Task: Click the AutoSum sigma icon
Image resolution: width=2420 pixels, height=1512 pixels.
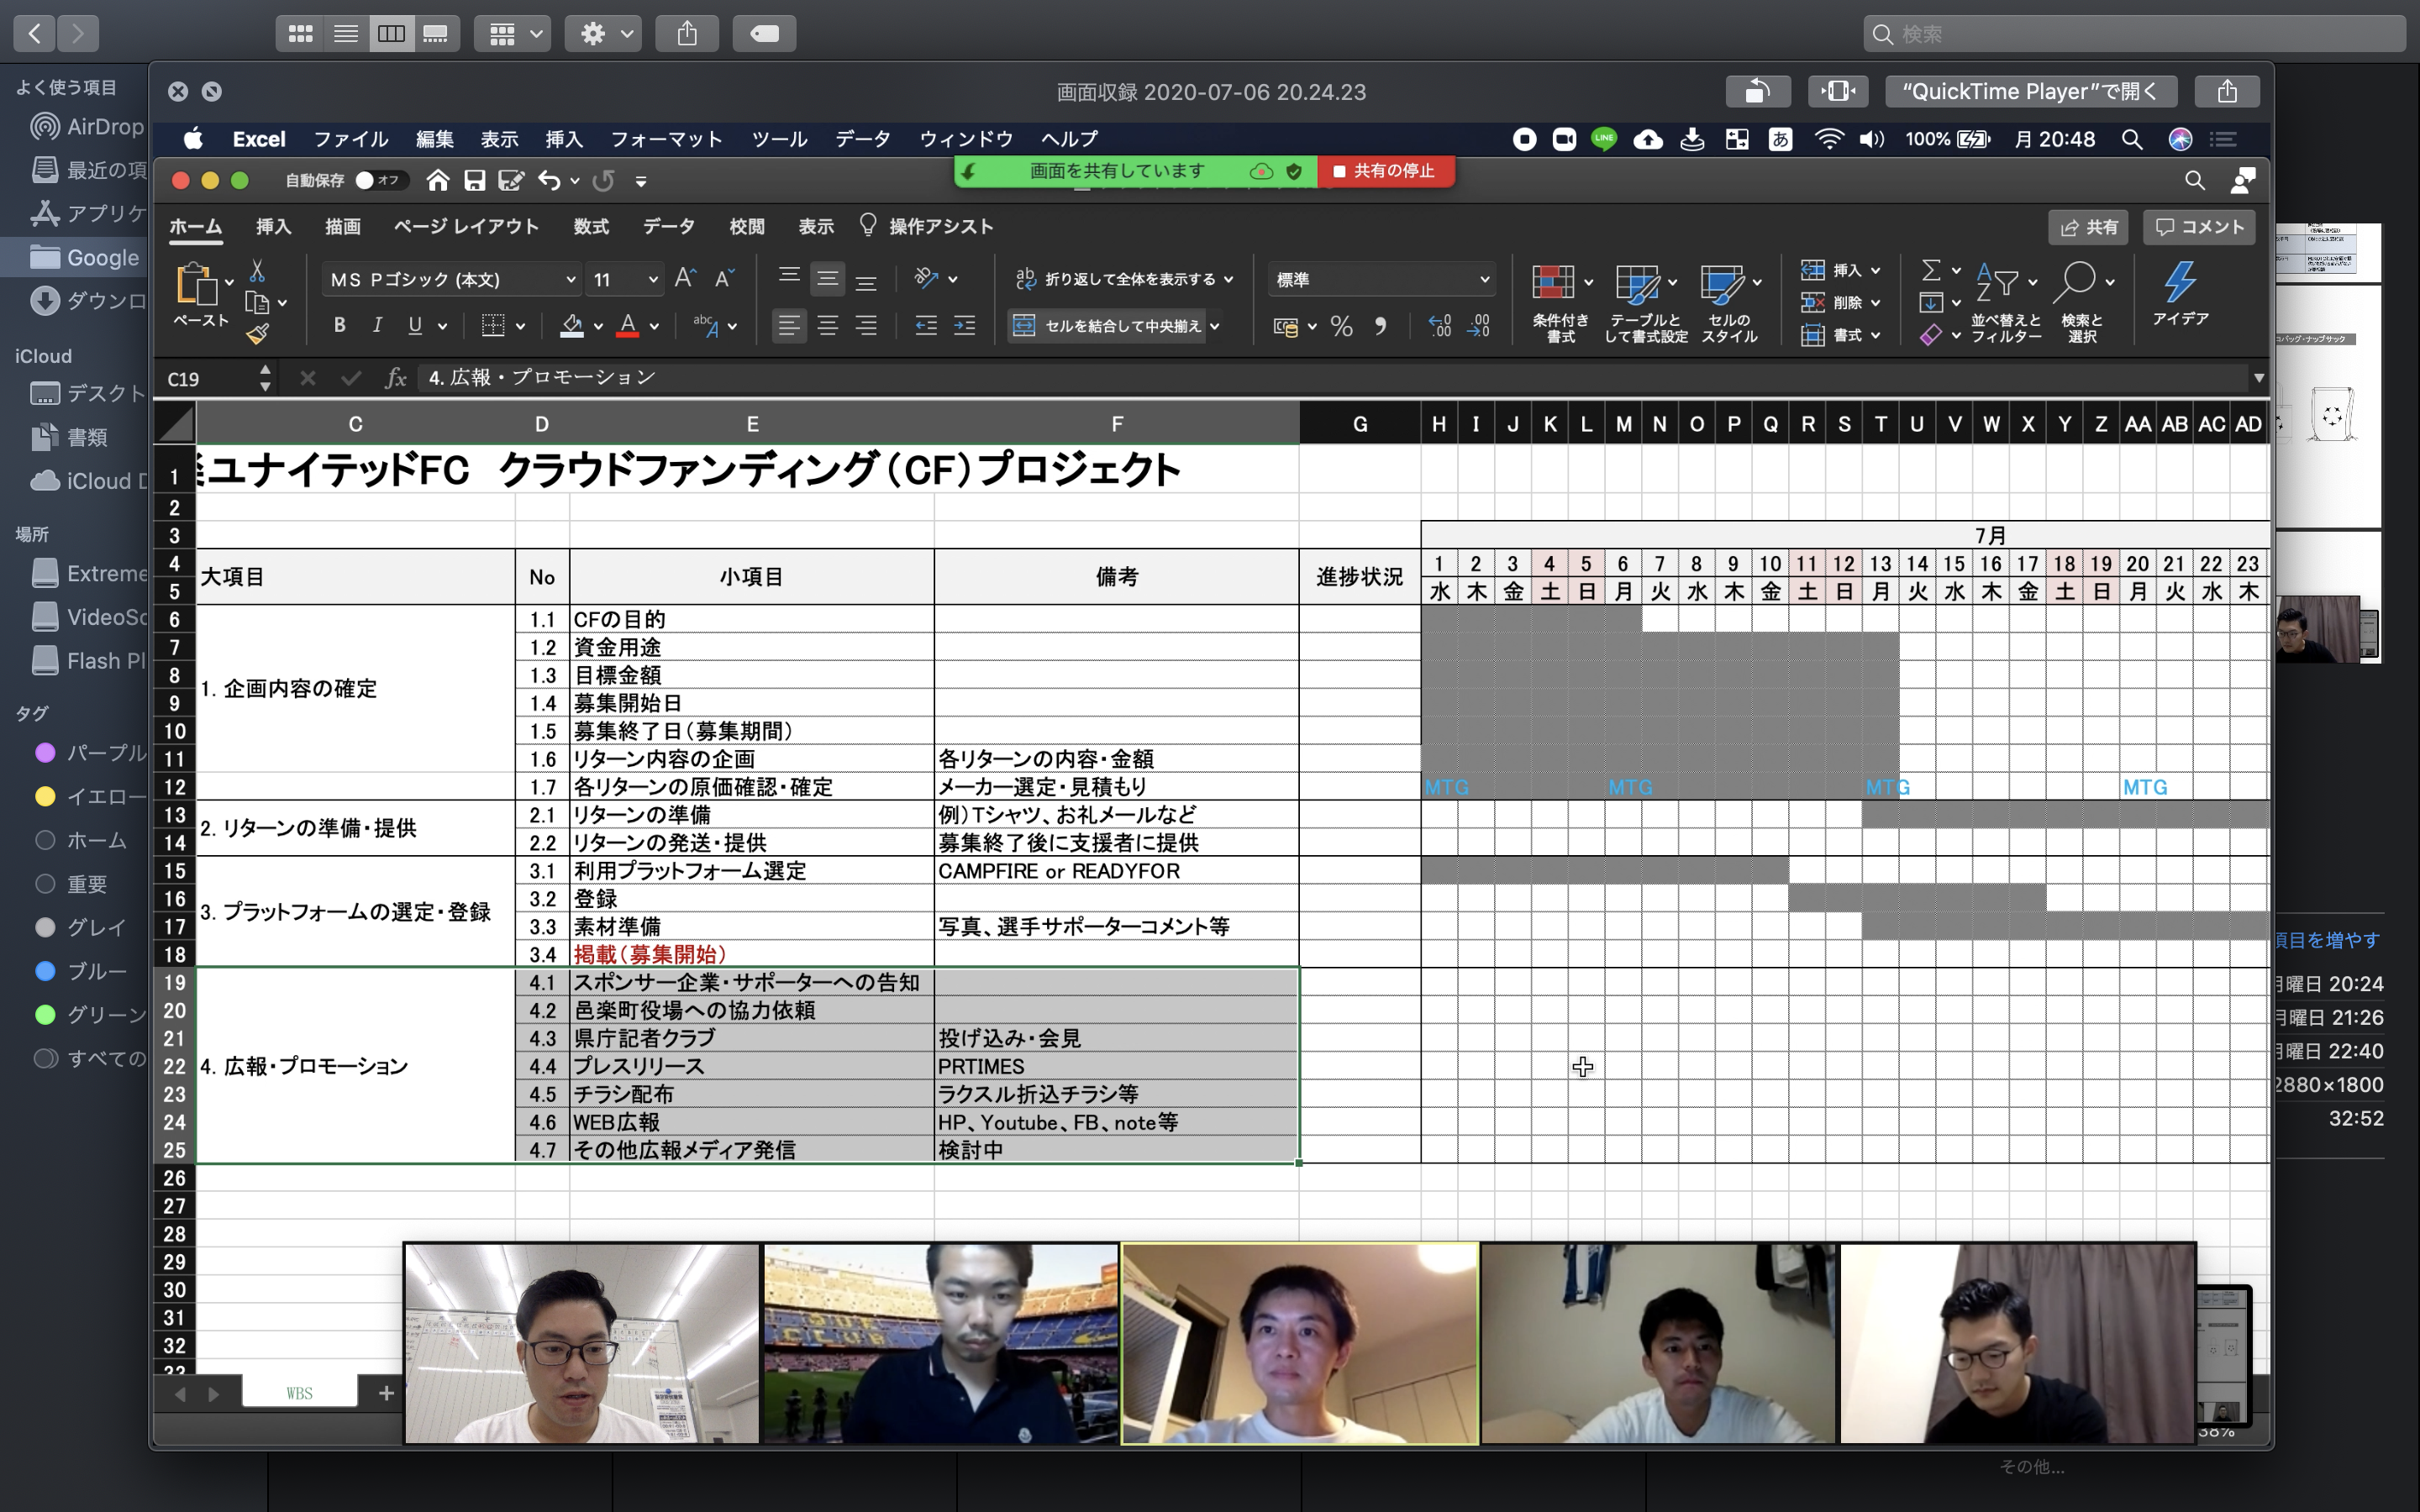Action: (x=1931, y=270)
